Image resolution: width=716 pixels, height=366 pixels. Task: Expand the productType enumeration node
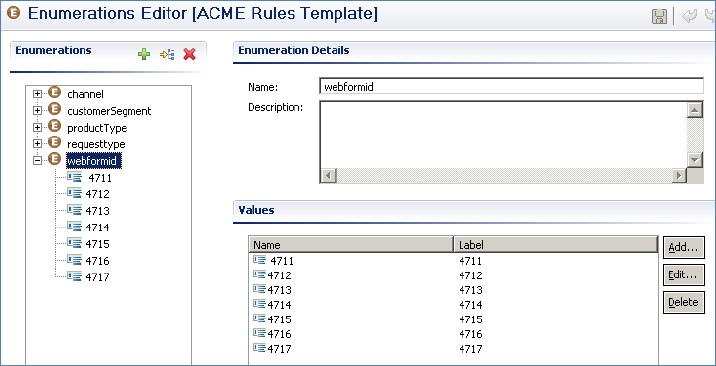[x=37, y=127]
